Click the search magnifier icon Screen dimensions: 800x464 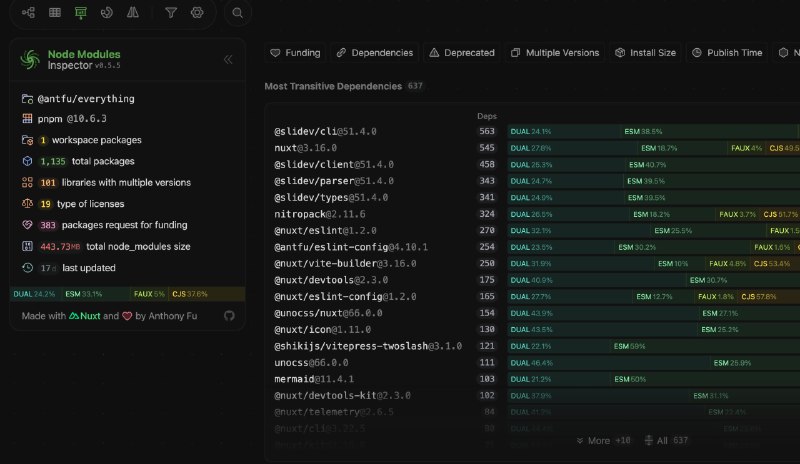237,13
